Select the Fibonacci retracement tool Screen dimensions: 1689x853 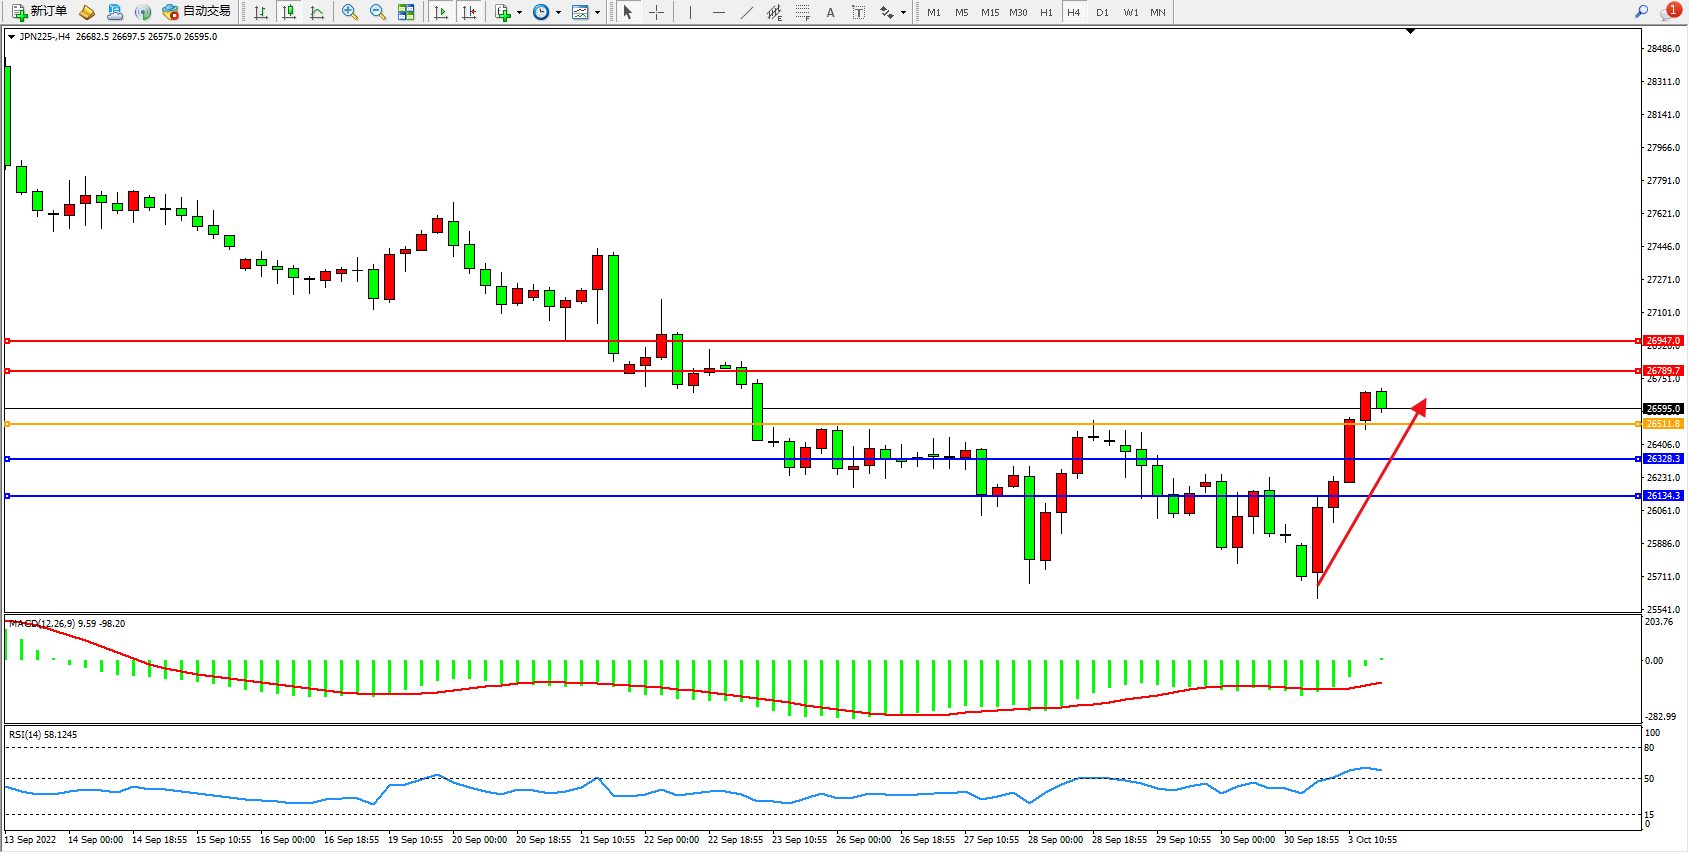[802, 12]
